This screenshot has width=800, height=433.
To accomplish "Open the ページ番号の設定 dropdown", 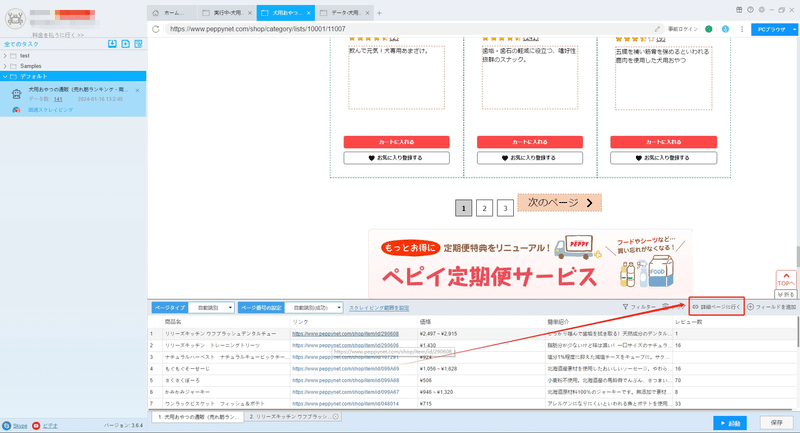I will [x=314, y=308].
